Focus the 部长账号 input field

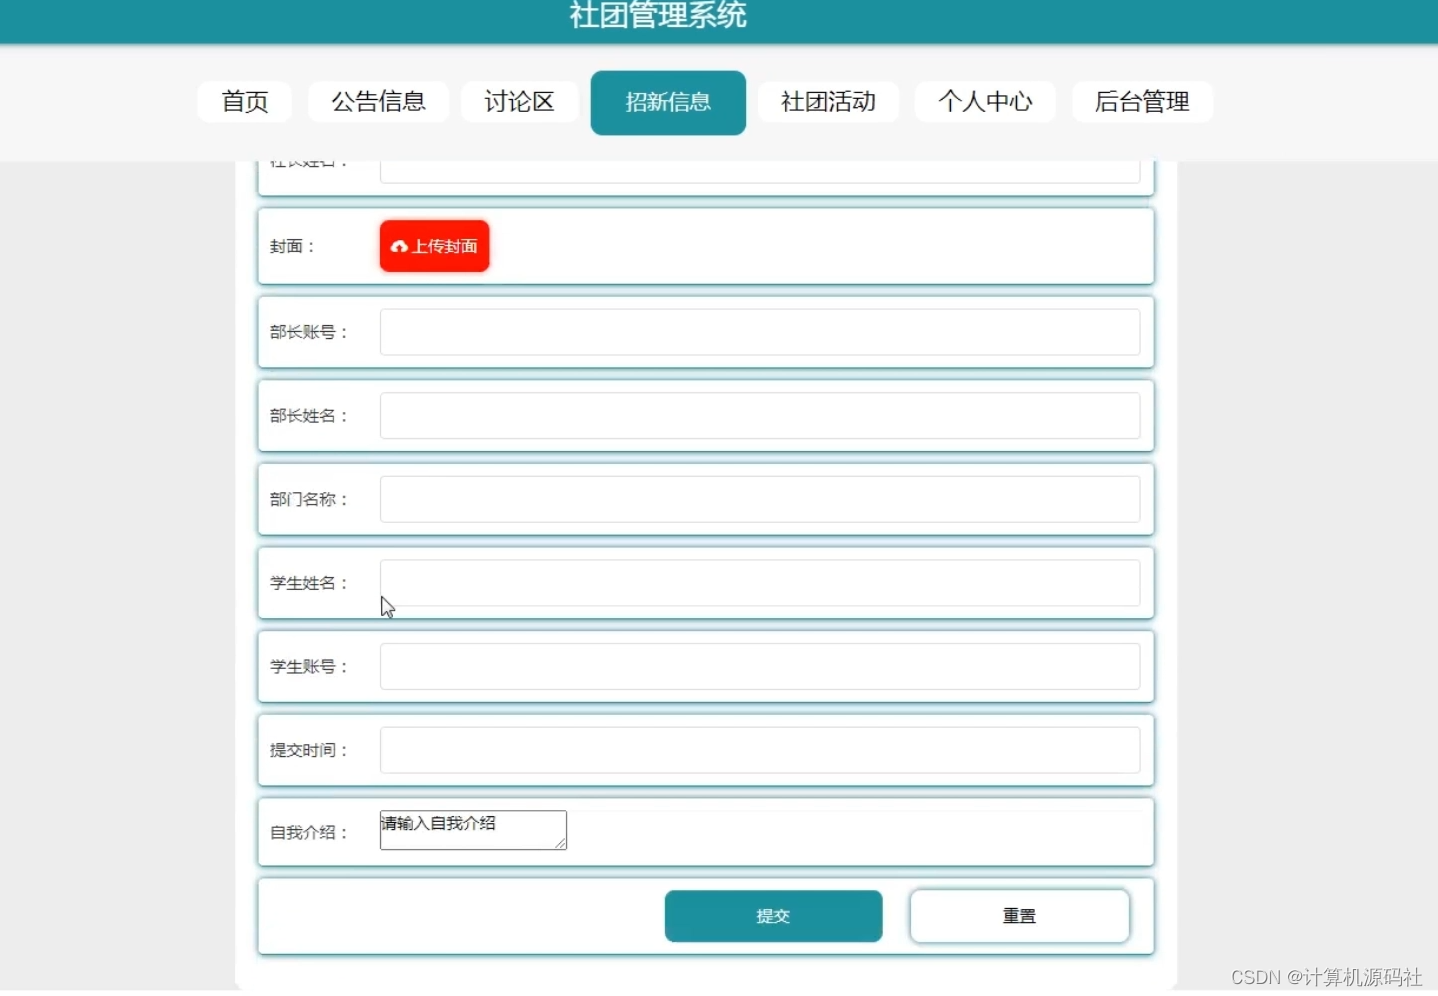(x=760, y=332)
